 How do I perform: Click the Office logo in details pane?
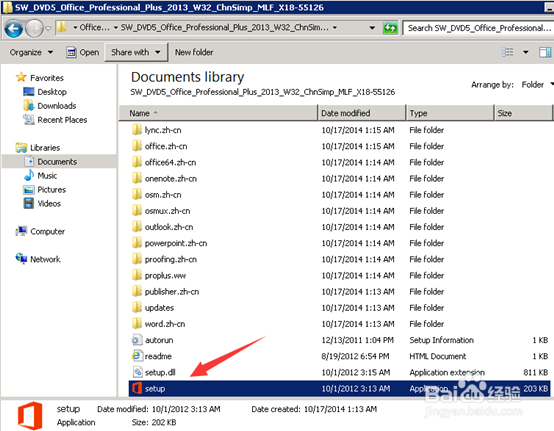click(x=30, y=415)
